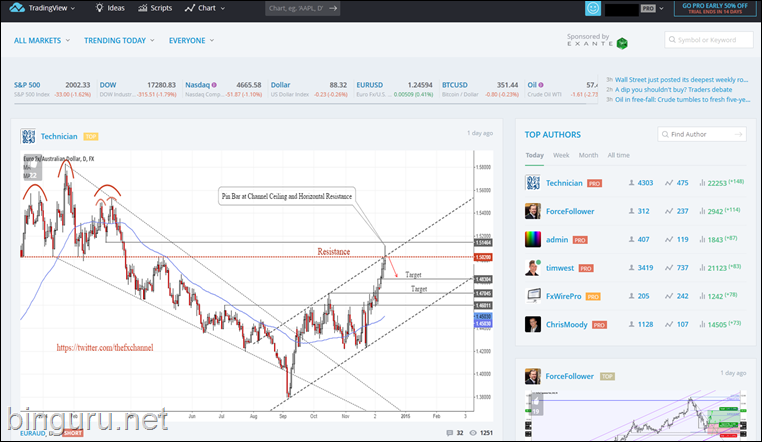762x442 pixels.
Task: Open the Ideas lightbulb menu item
Action: (110, 8)
